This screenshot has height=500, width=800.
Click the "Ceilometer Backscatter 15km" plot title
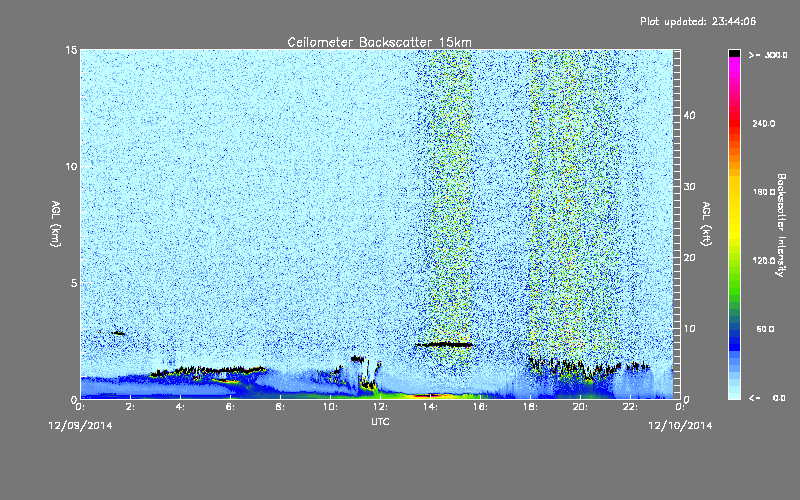[379, 42]
